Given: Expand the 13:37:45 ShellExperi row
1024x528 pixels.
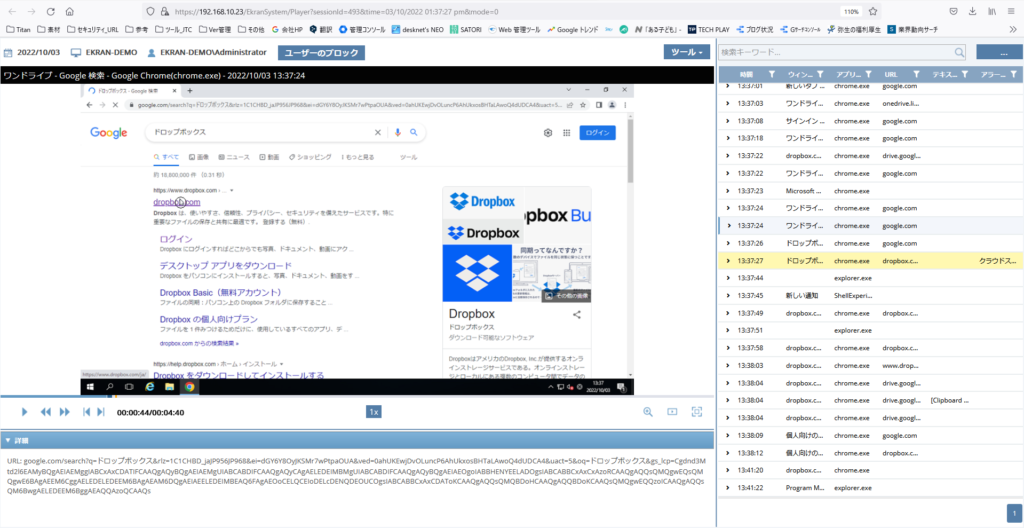Looking at the screenshot, I should [728, 295].
